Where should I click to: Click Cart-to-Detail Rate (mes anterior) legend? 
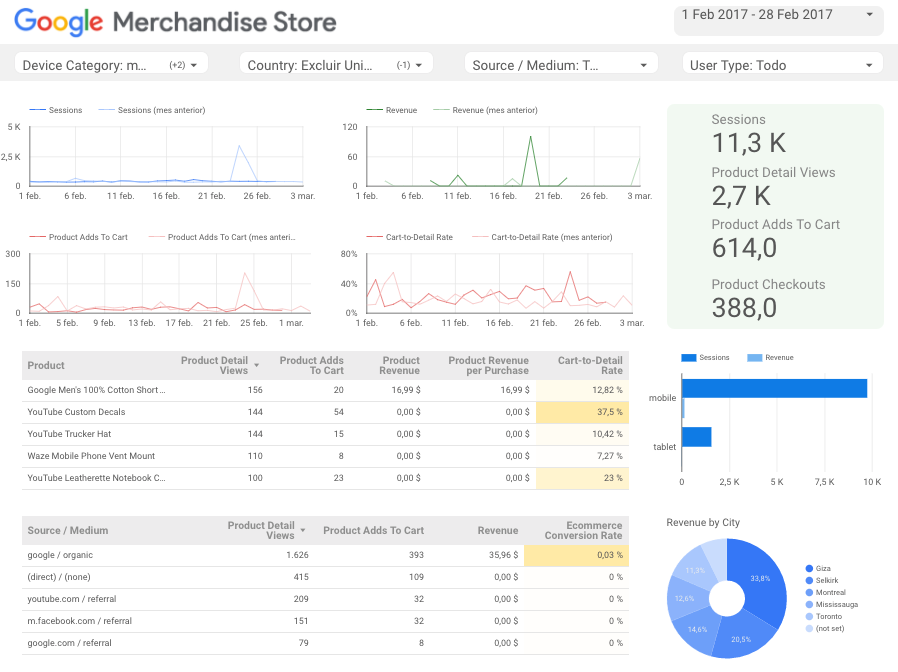click(x=542, y=237)
